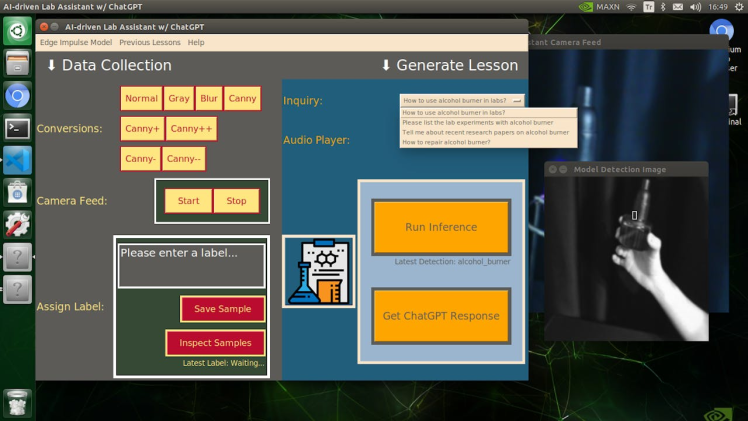
Task: Click the Canny++ conversion button
Action: click(x=191, y=129)
